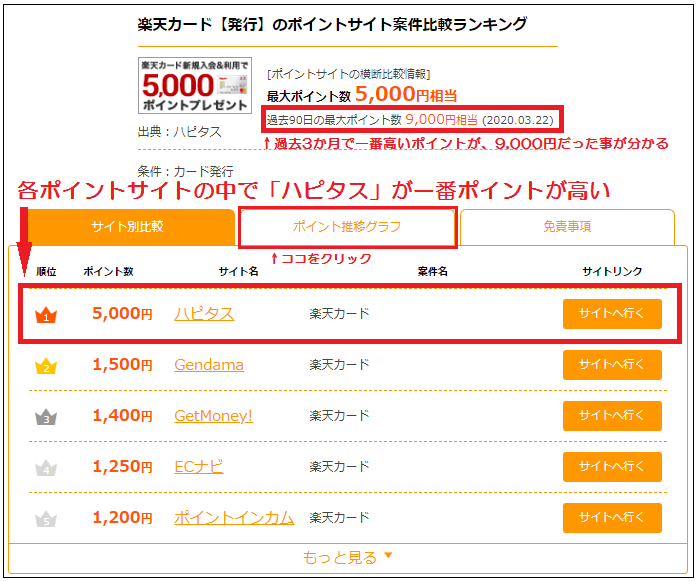Click the 出典：ハピタス text
The height and width of the screenshot is (581, 697).
click(180, 132)
